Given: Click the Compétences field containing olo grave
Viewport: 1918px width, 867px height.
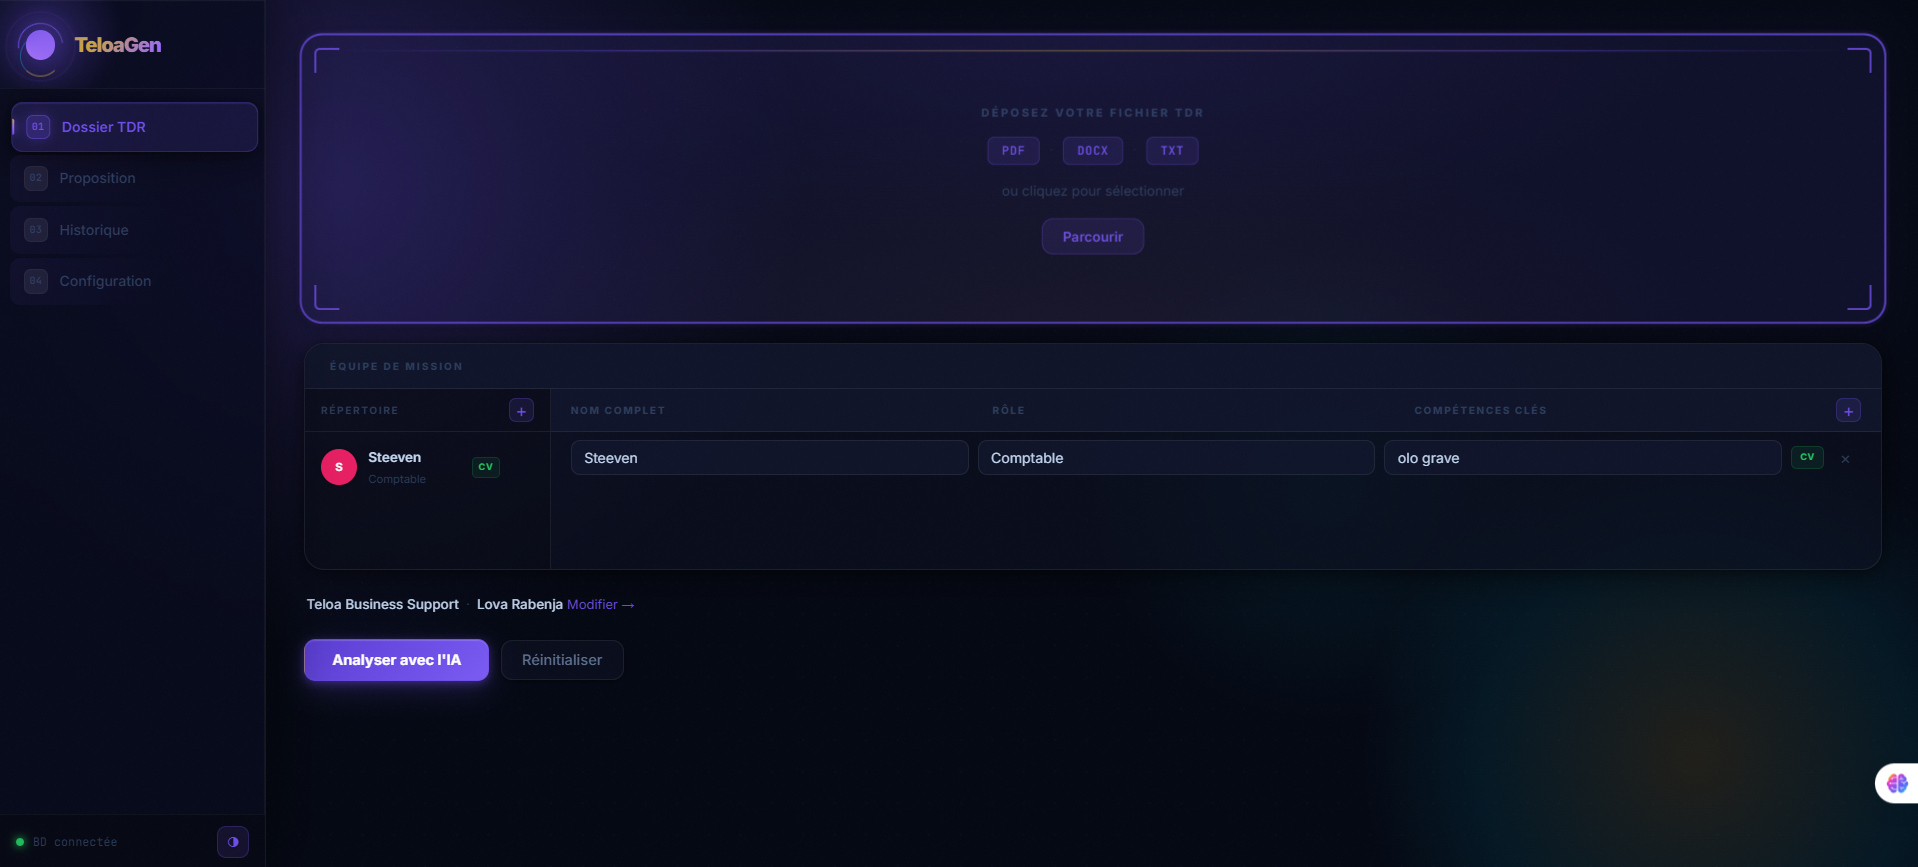Looking at the screenshot, I should pos(1582,458).
